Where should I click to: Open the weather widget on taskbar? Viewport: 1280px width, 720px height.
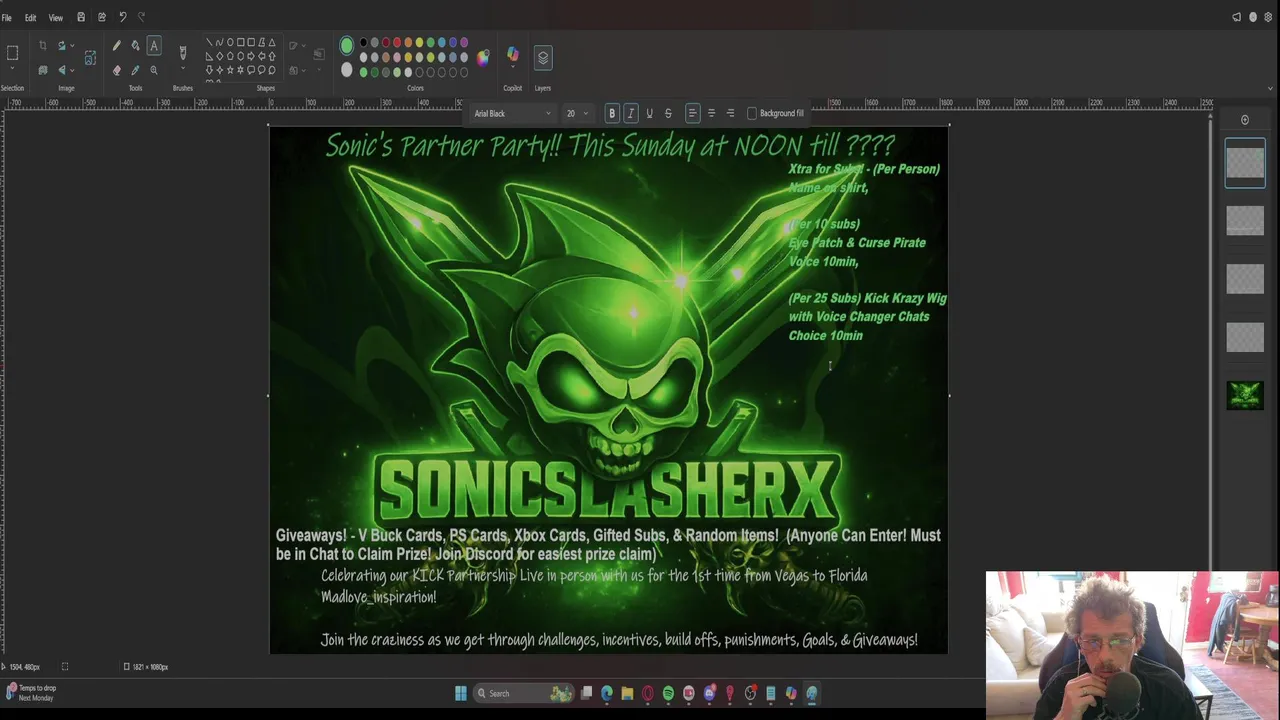coord(30,692)
